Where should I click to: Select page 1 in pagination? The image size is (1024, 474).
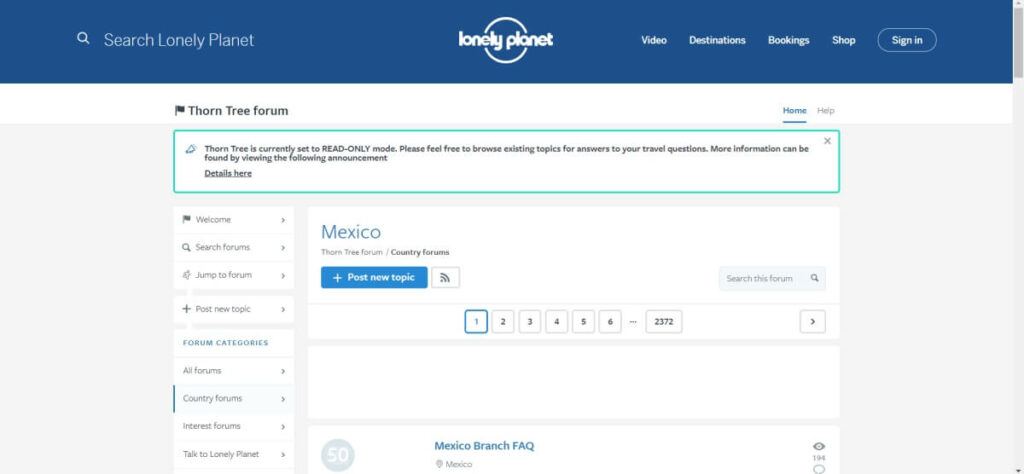click(x=476, y=321)
